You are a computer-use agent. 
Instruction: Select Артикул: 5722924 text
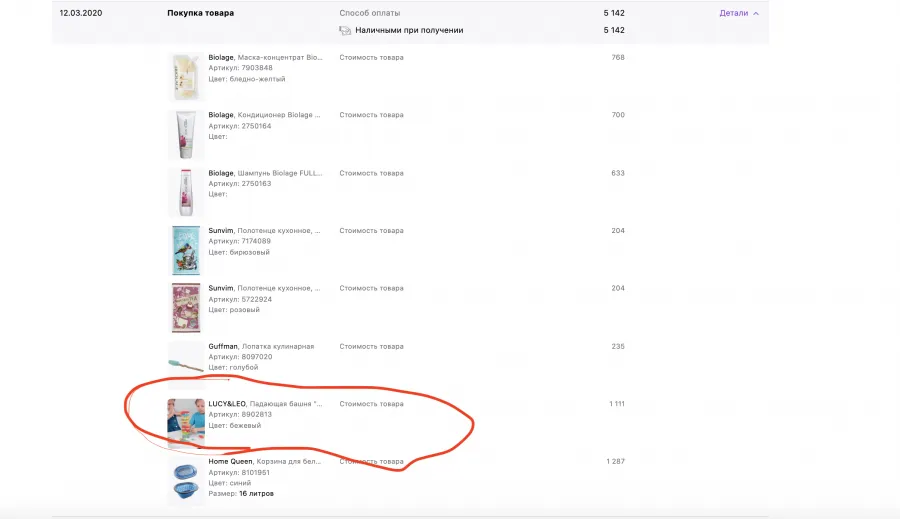point(240,299)
